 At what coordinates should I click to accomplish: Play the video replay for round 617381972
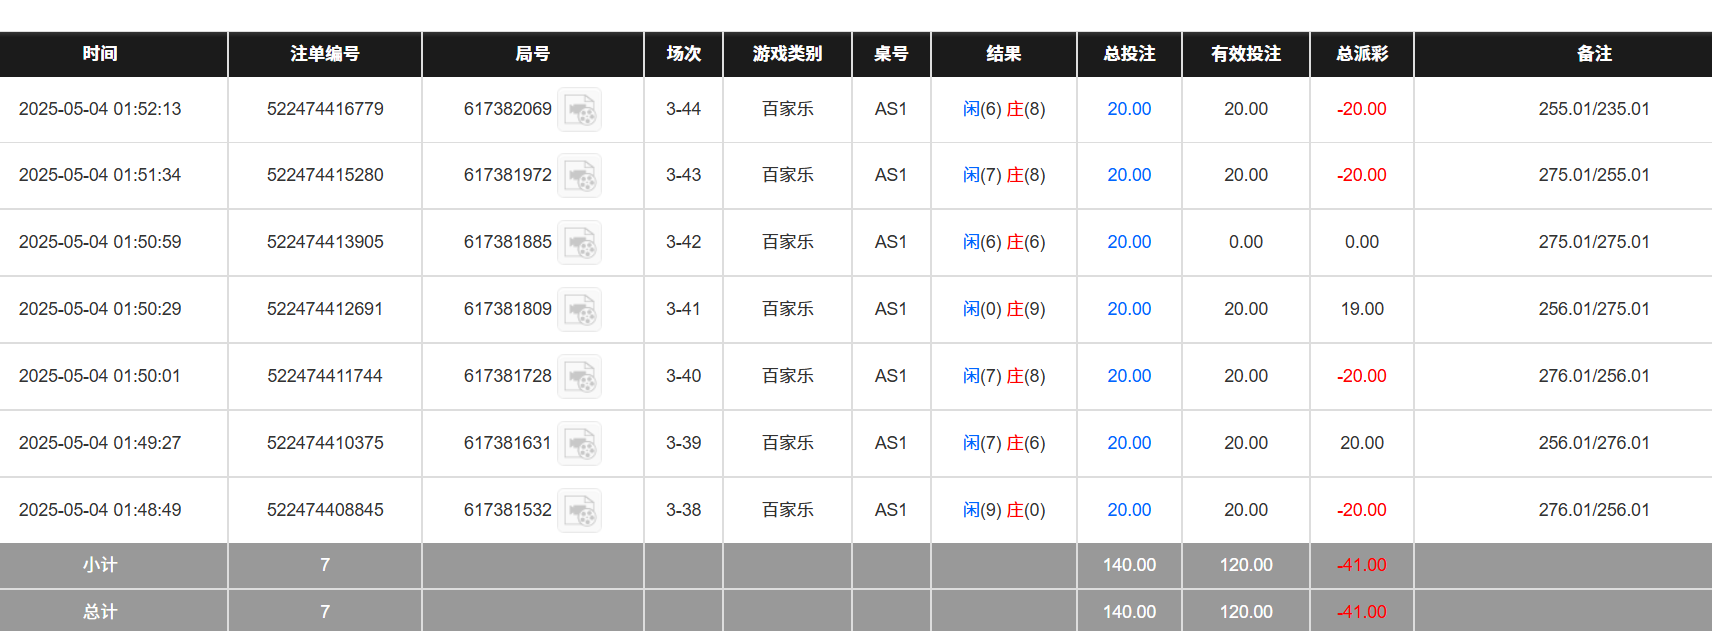click(581, 176)
